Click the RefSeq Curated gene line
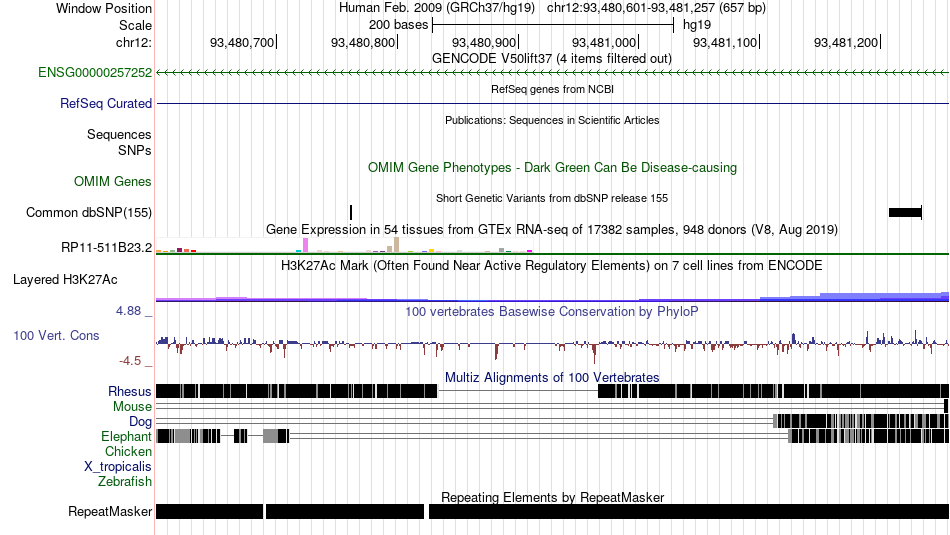 (553, 104)
